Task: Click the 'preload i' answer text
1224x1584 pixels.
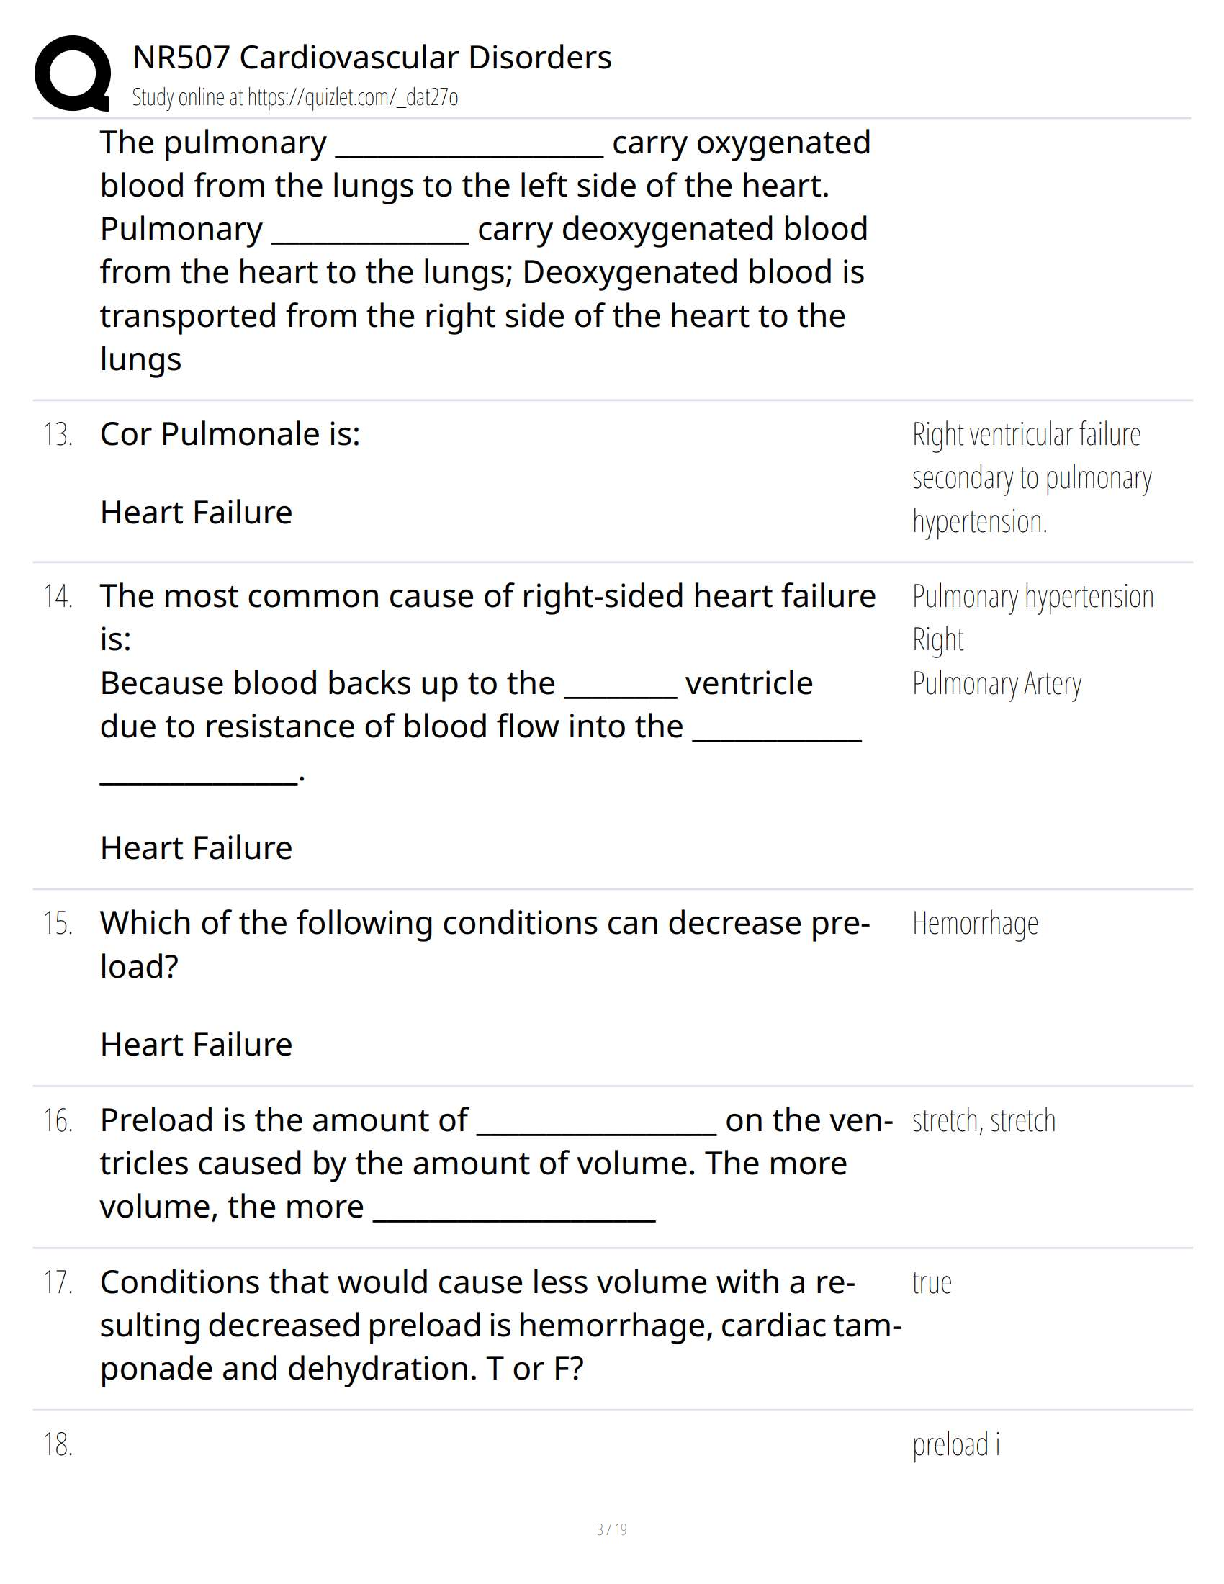Action: point(956,1445)
